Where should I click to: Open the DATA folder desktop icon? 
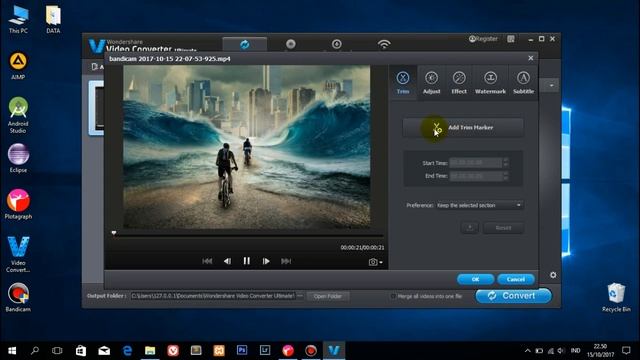click(x=53, y=19)
